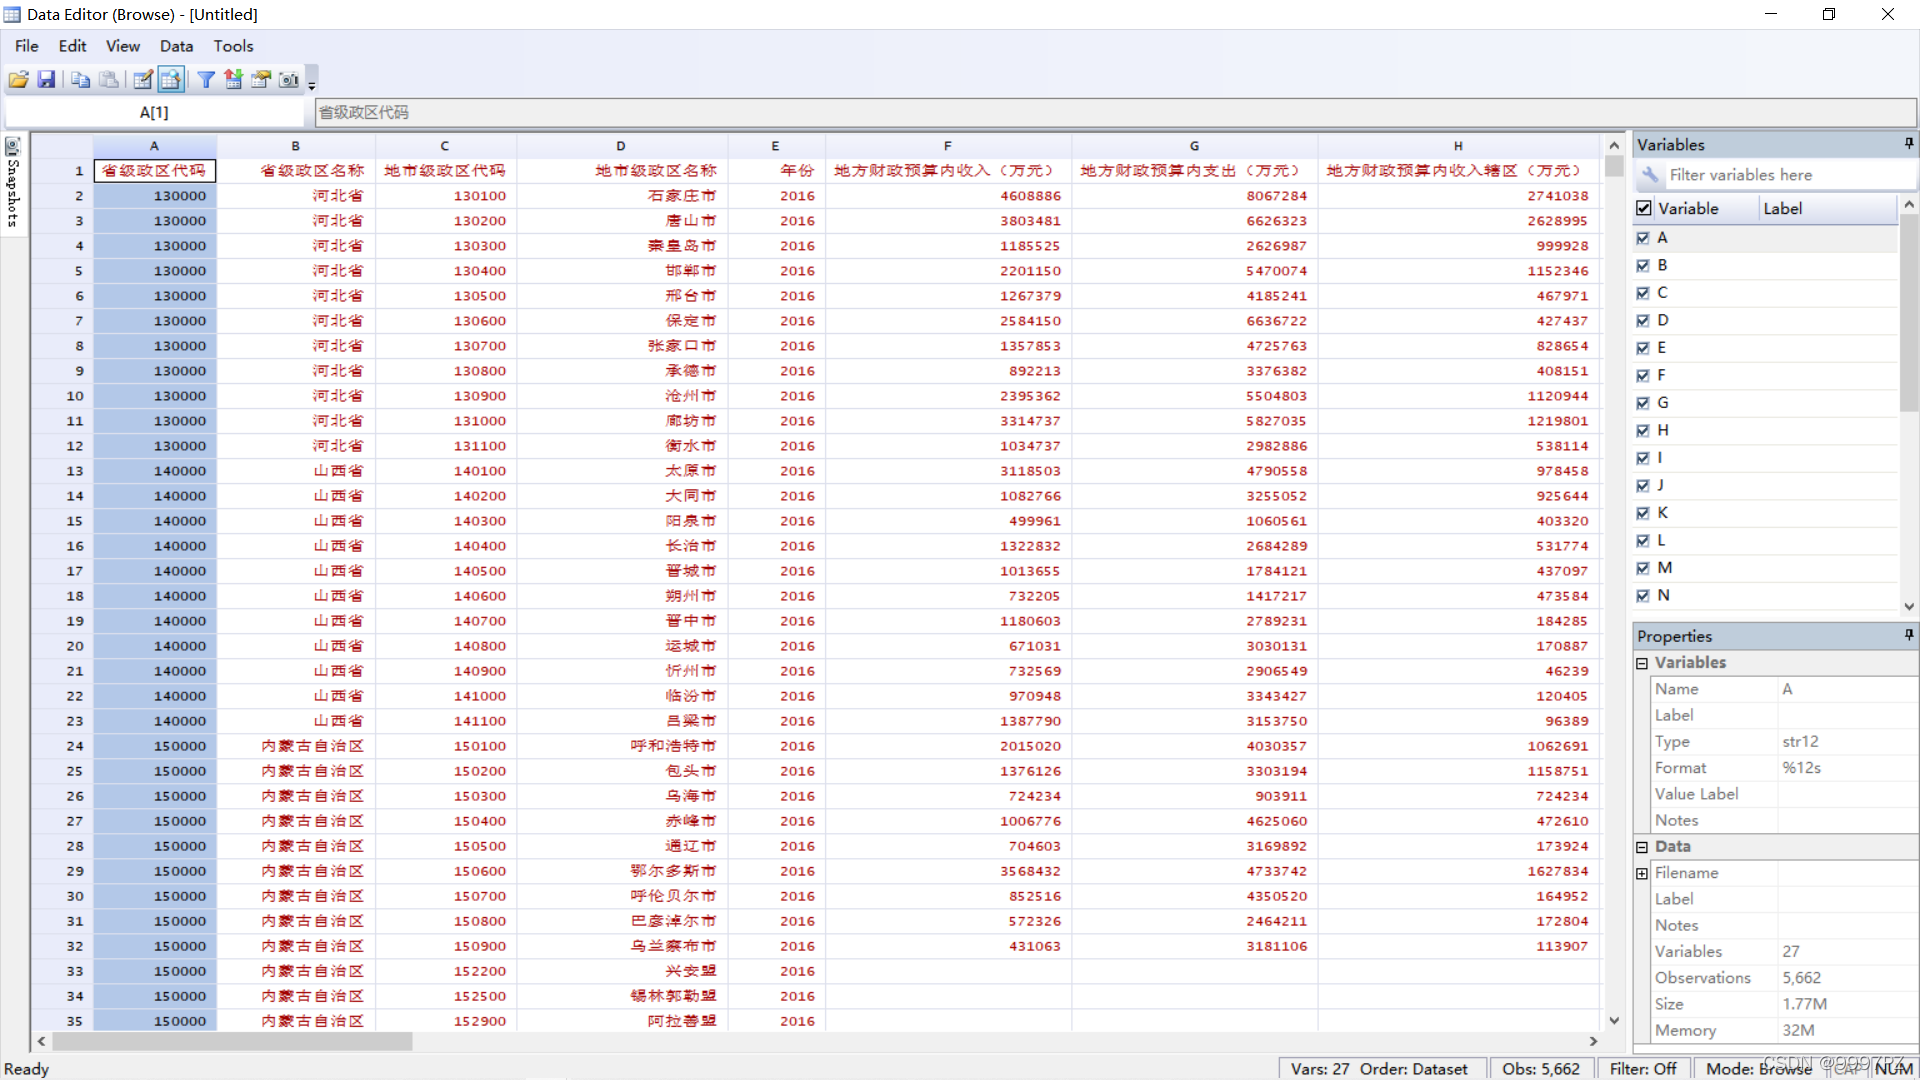Uncheck variable H checkbox
Screen dimensions: 1920x1080
pyautogui.click(x=1643, y=431)
